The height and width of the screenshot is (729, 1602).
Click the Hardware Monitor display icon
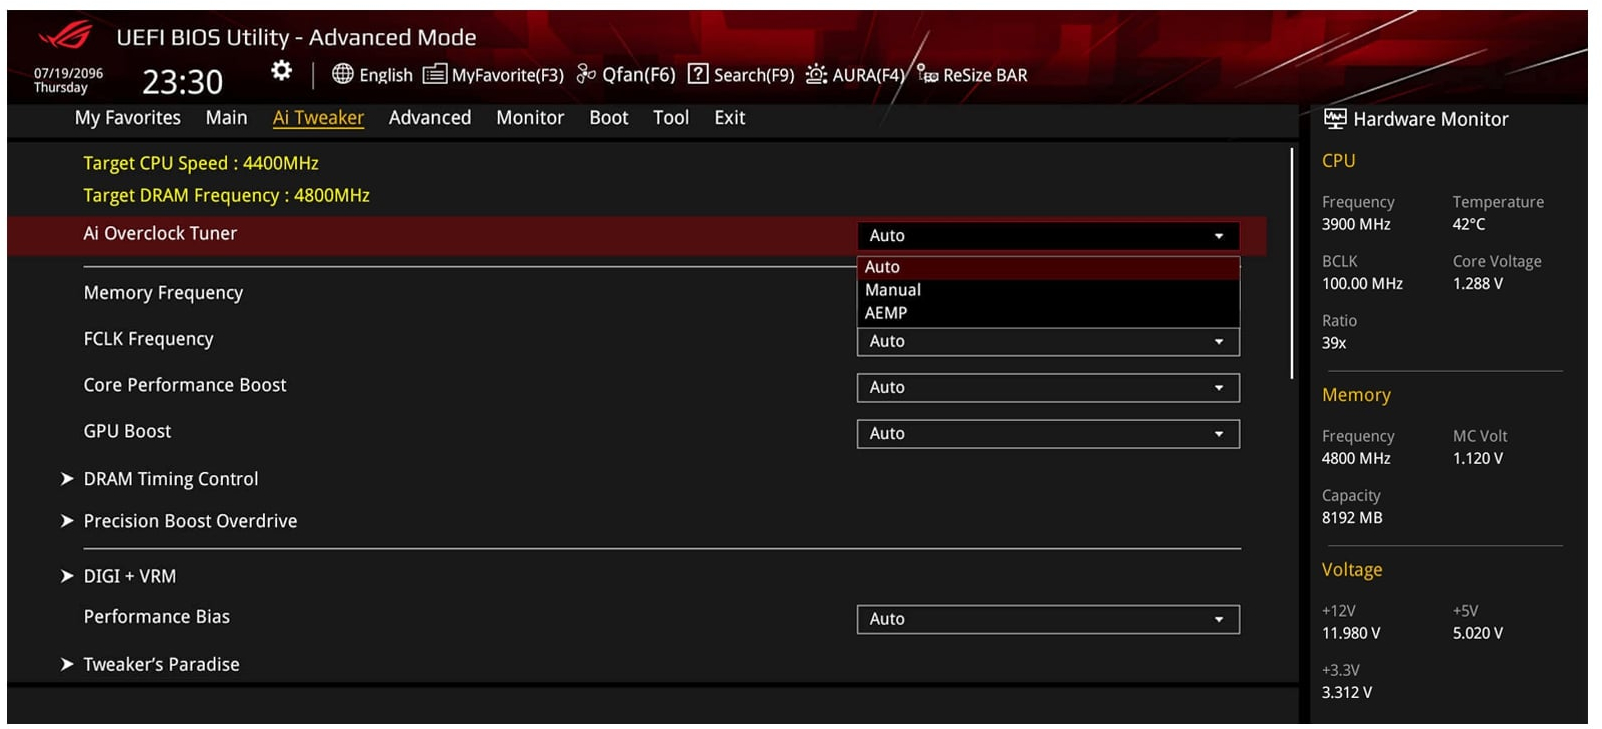[x=1335, y=119]
